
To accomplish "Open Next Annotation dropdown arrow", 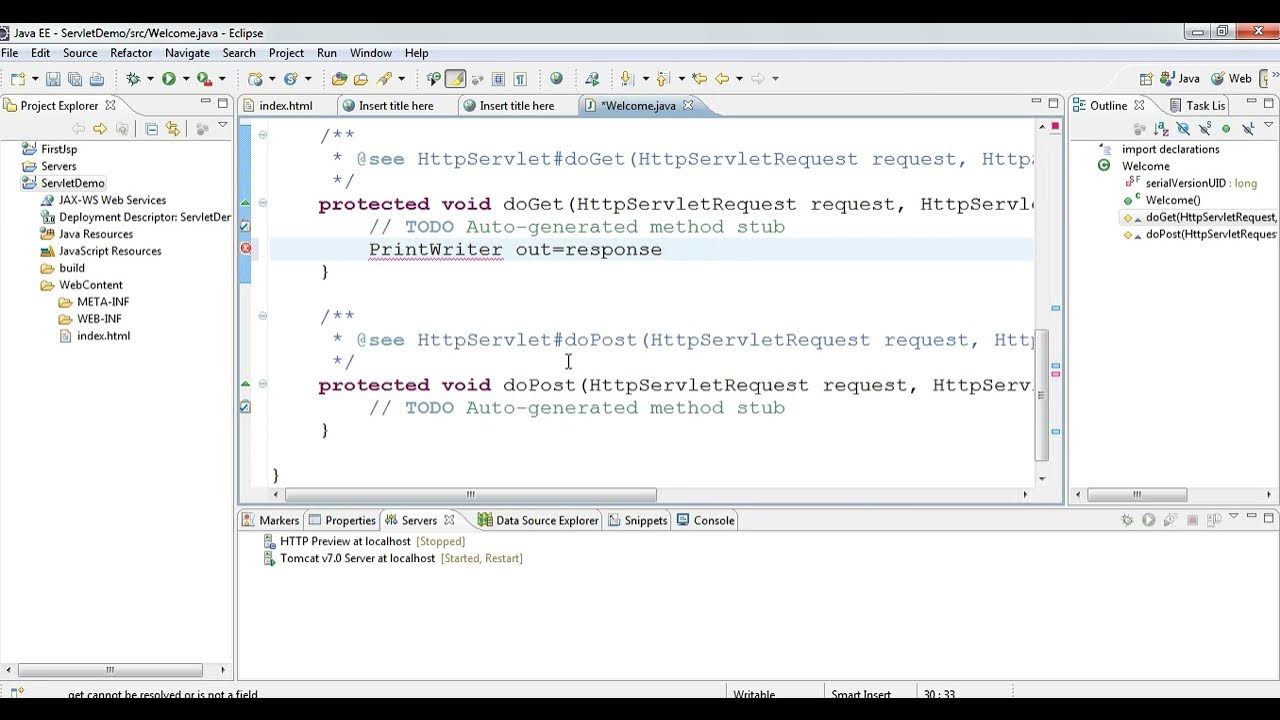I will (646, 78).
